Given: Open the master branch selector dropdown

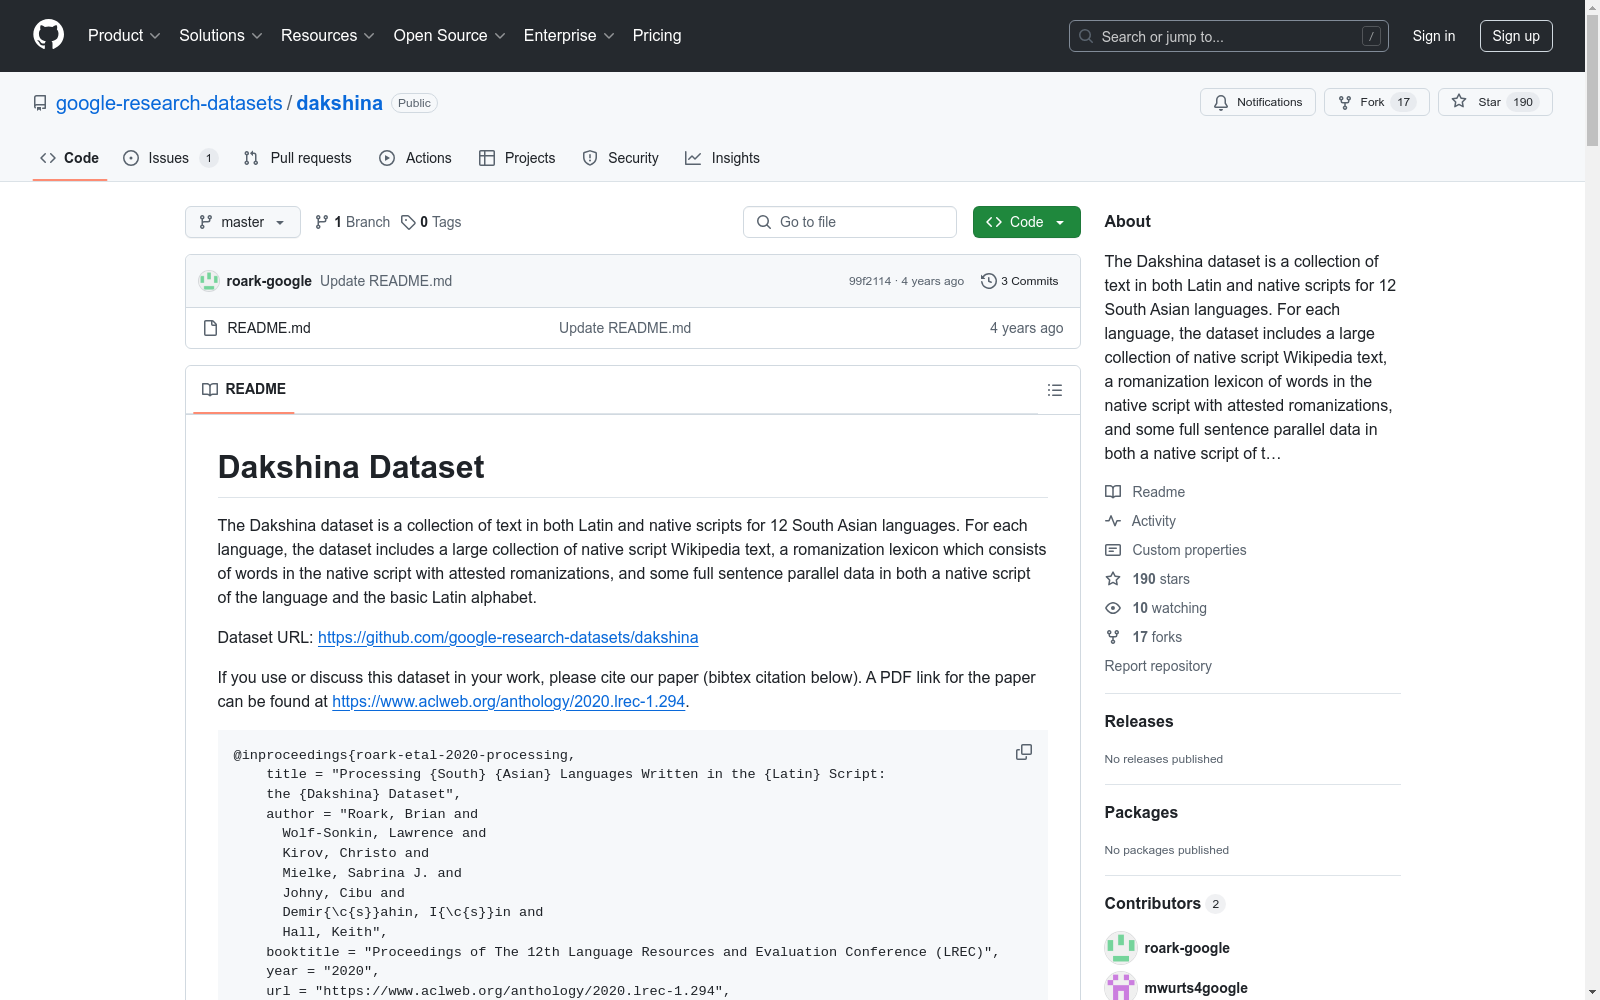Looking at the screenshot, I should (243, 222).
